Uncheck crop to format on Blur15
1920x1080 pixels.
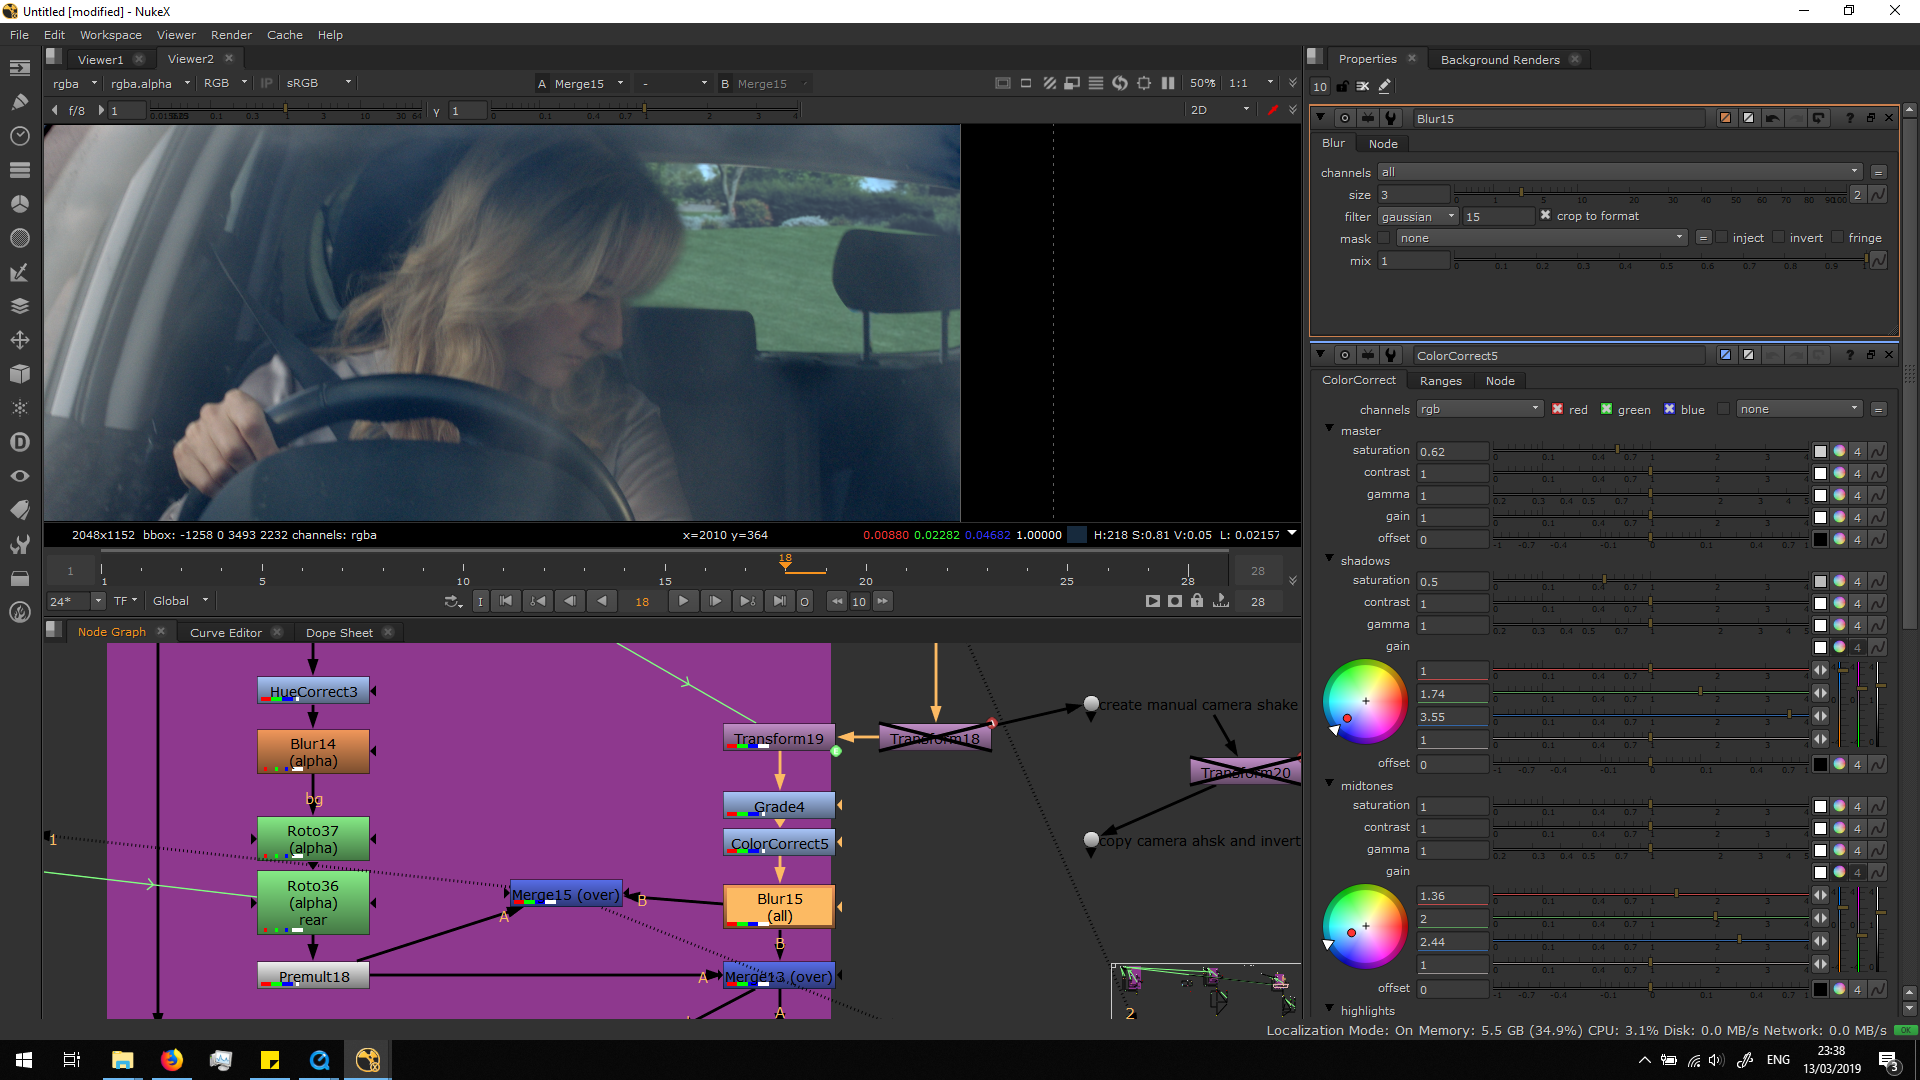point(1545,216)
